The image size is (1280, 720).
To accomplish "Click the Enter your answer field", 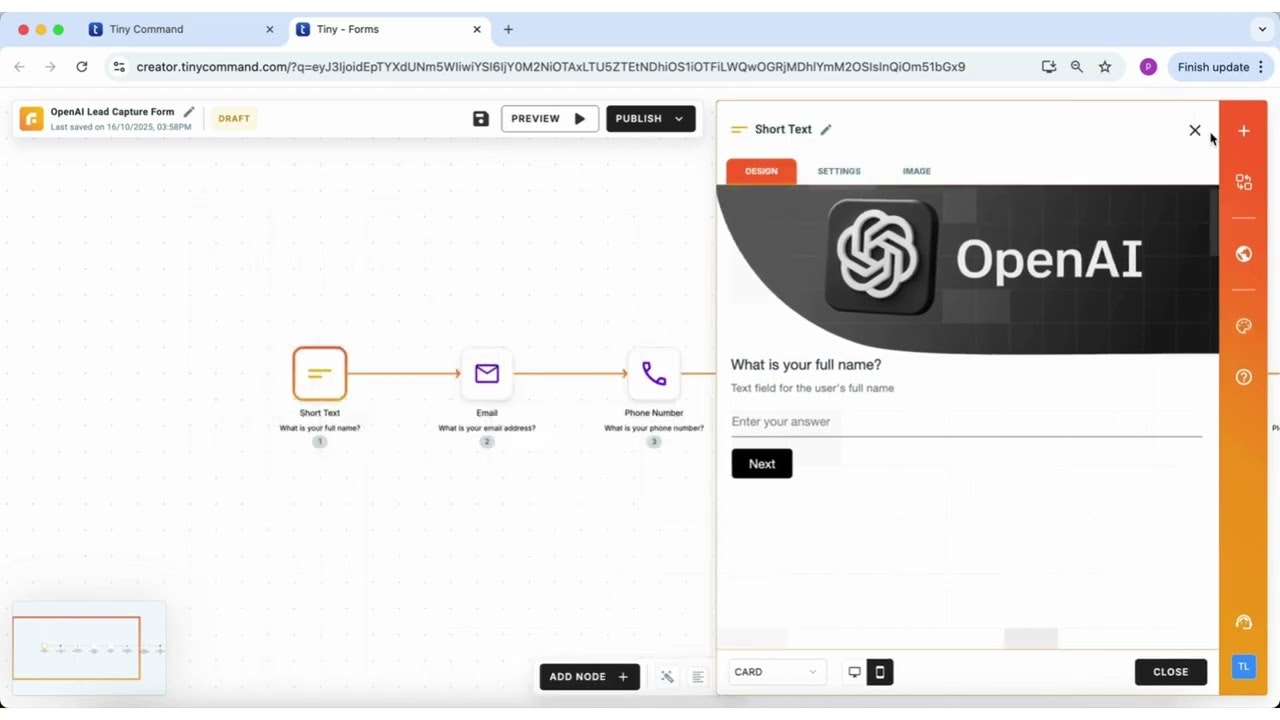I will [965, 422].
